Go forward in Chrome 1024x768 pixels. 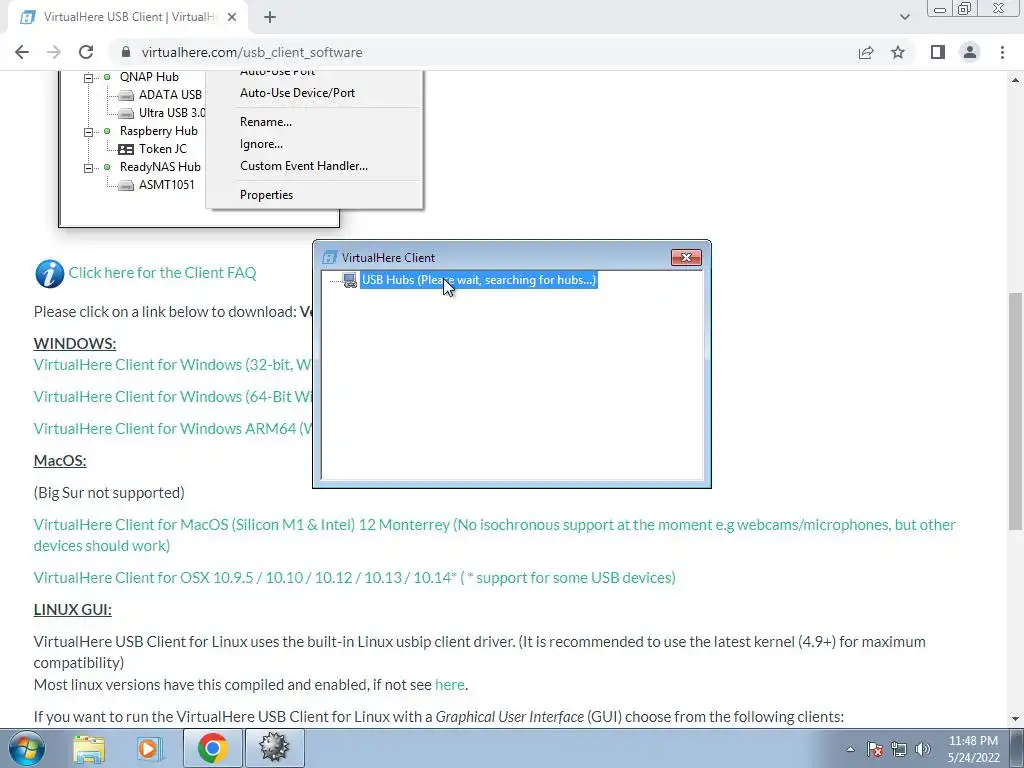point(54,52)
